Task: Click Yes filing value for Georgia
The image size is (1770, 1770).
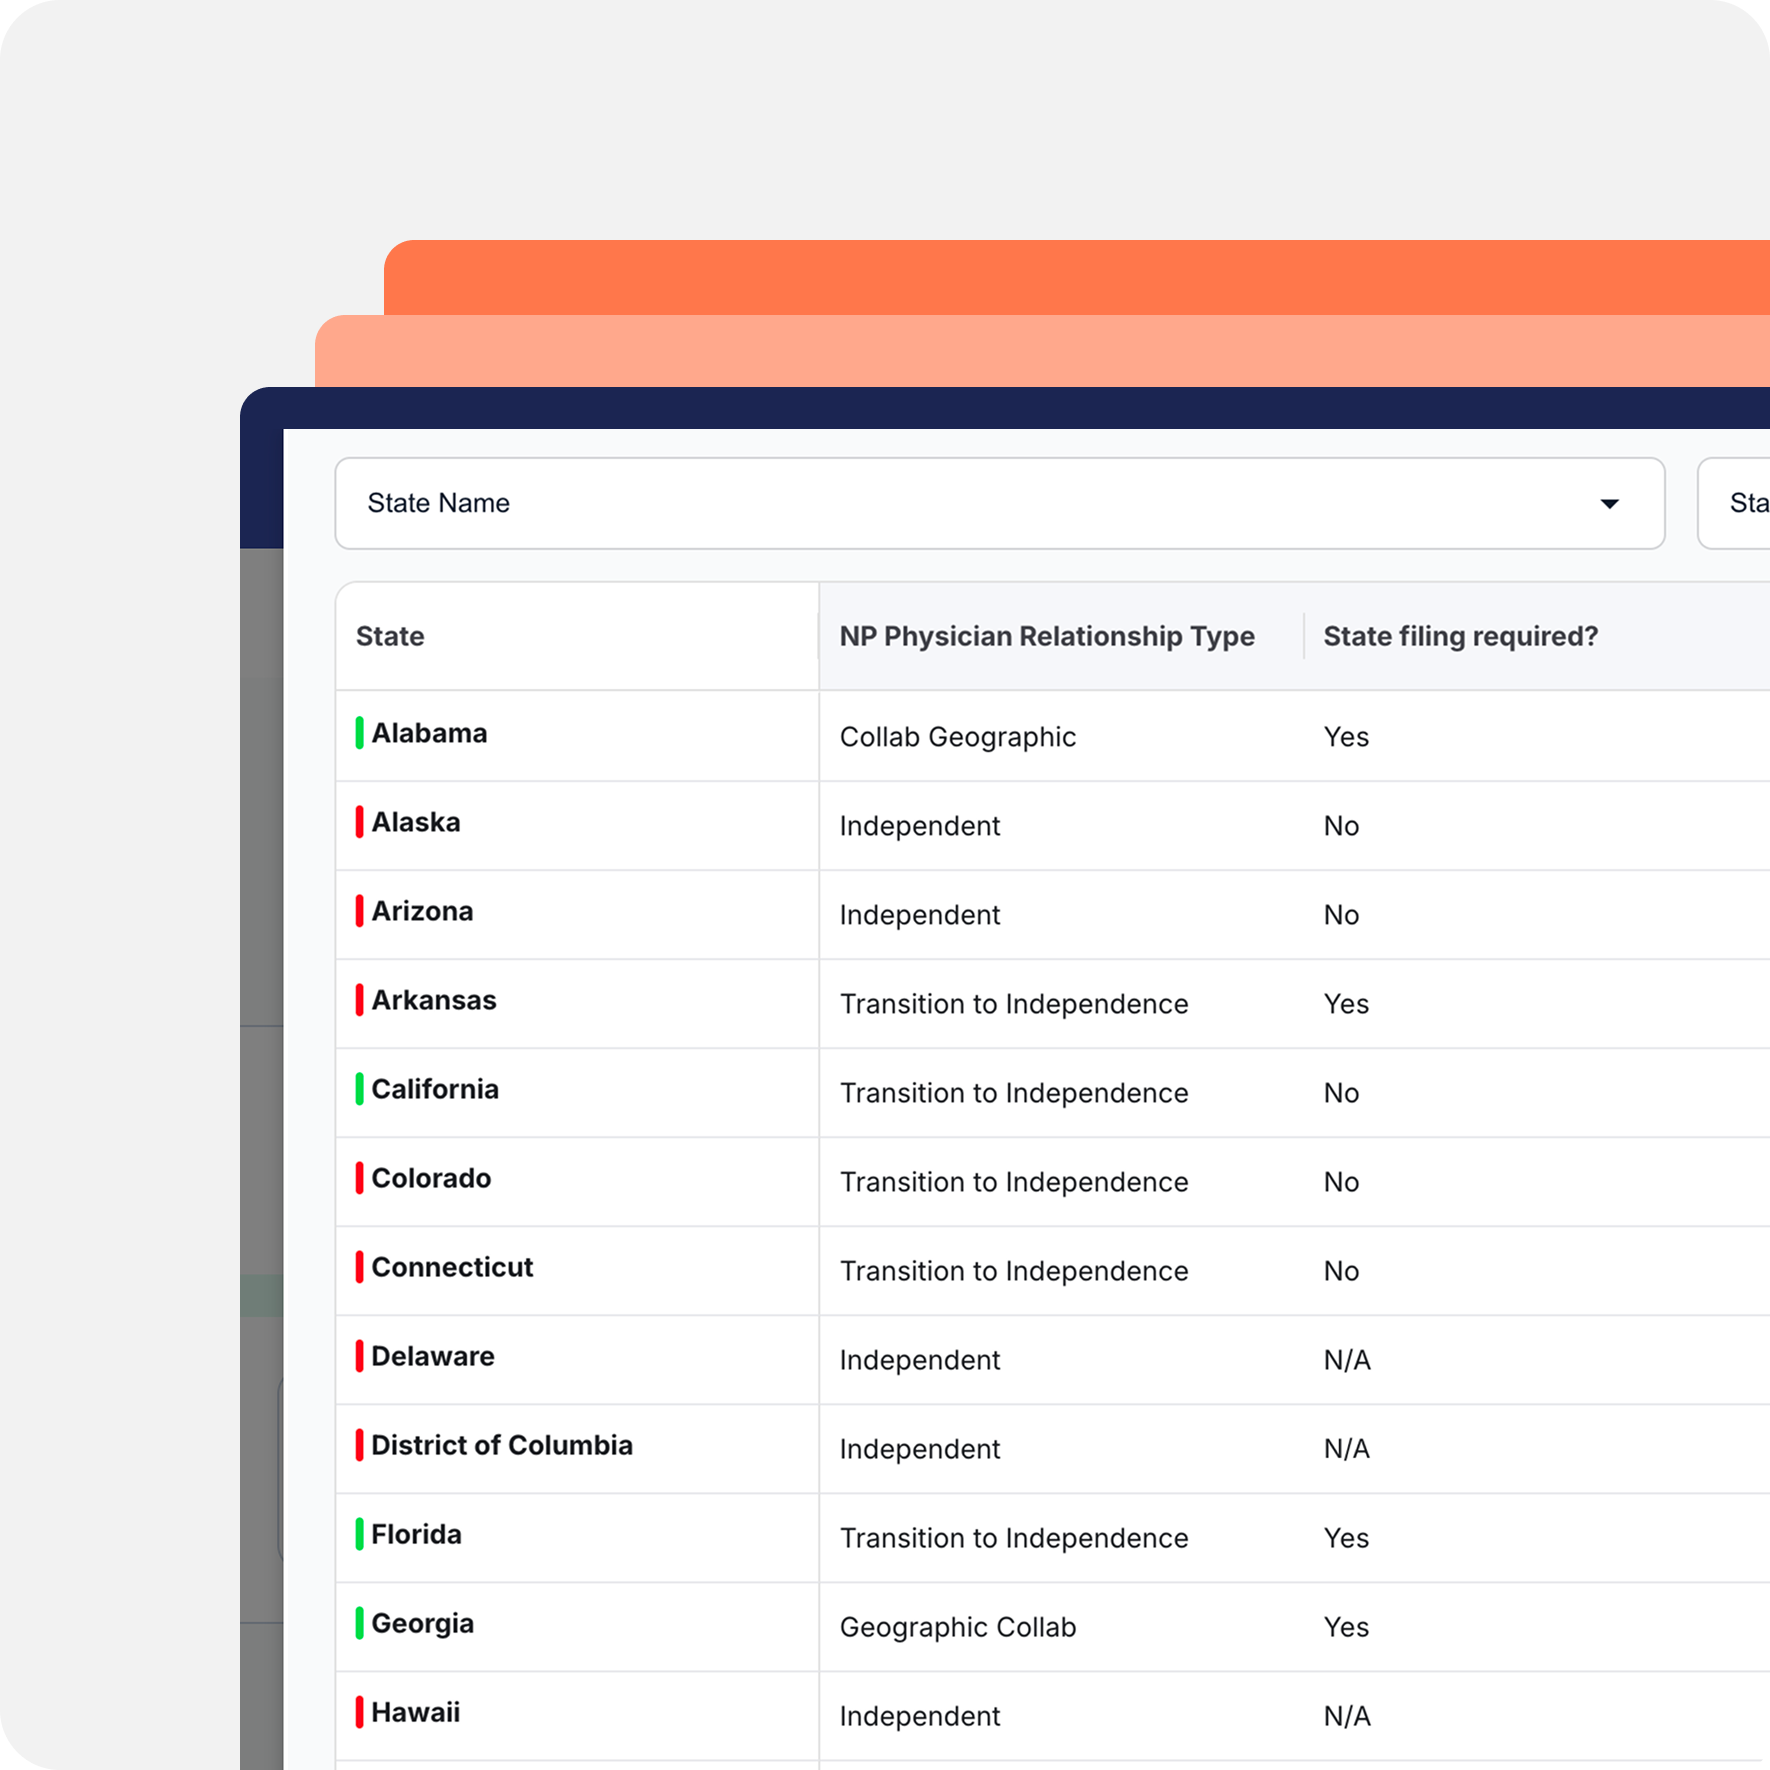Action: (x=1346, y=1627)
